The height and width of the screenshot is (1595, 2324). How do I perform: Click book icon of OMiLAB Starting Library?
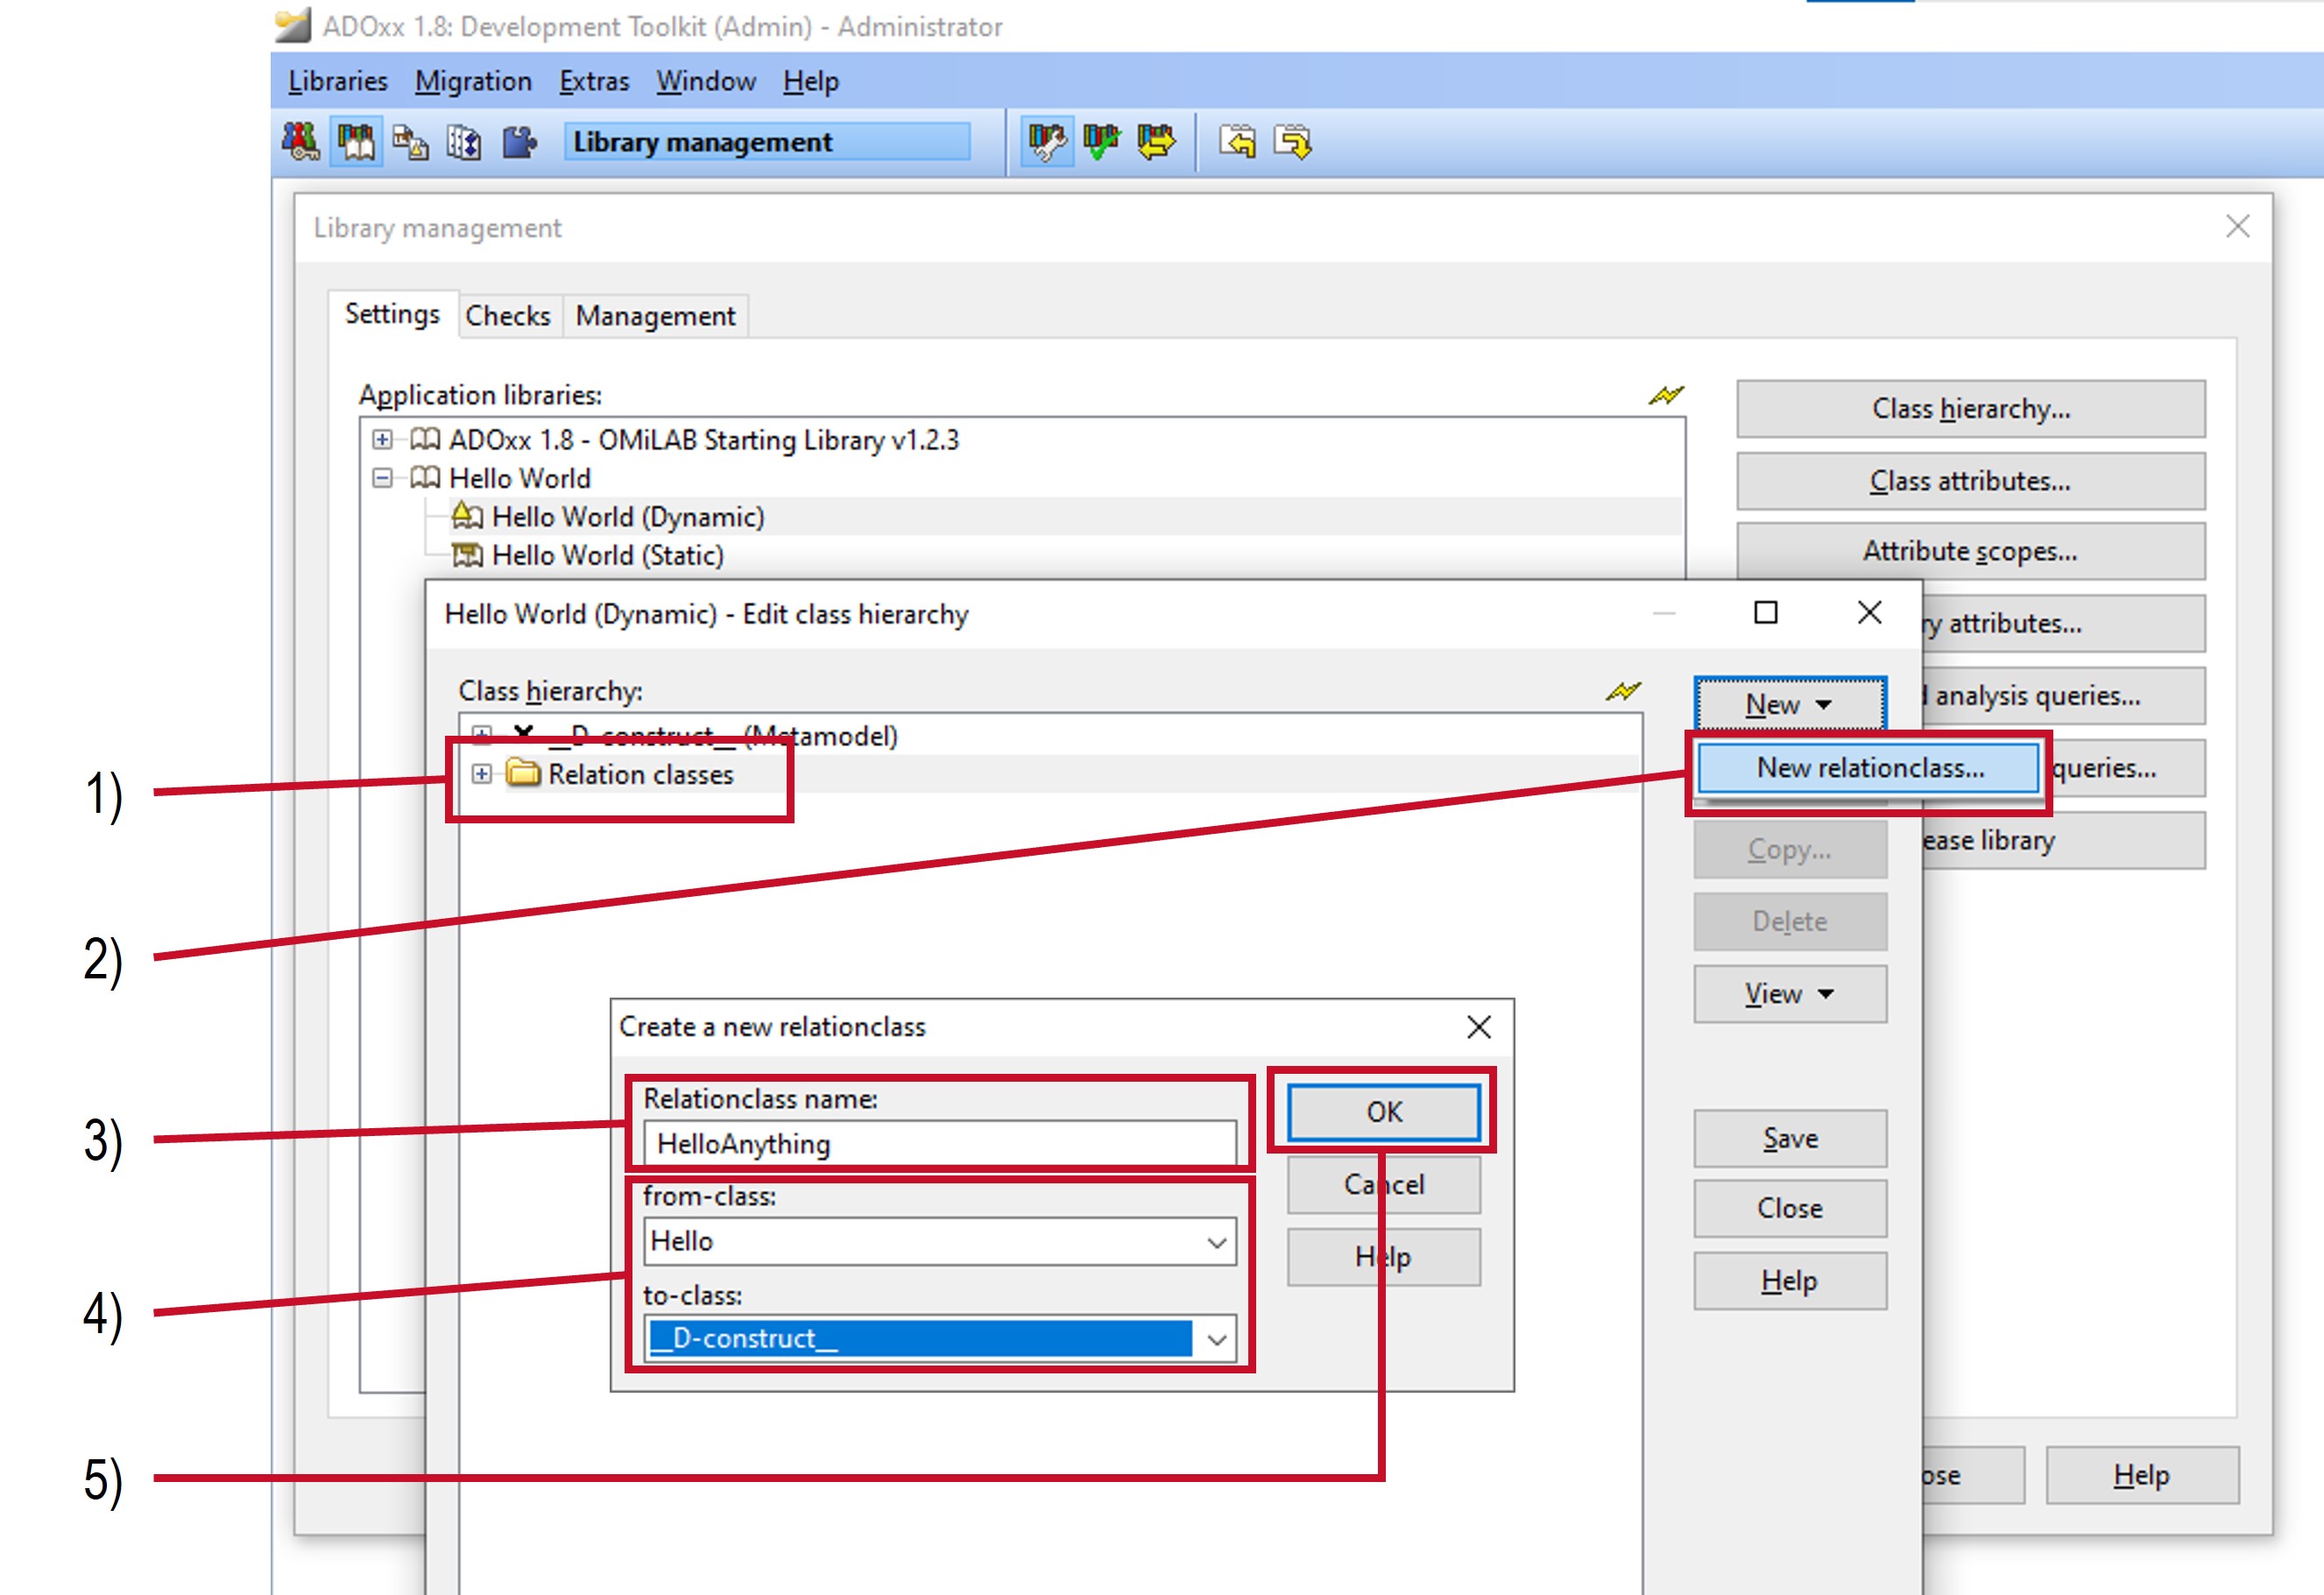425,439
